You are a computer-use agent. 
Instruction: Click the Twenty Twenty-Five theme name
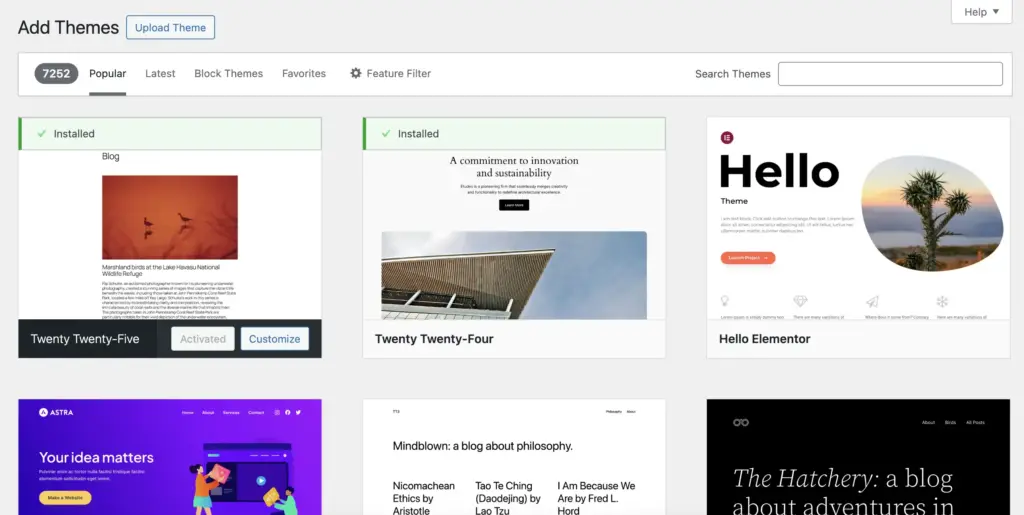(85, 339)
